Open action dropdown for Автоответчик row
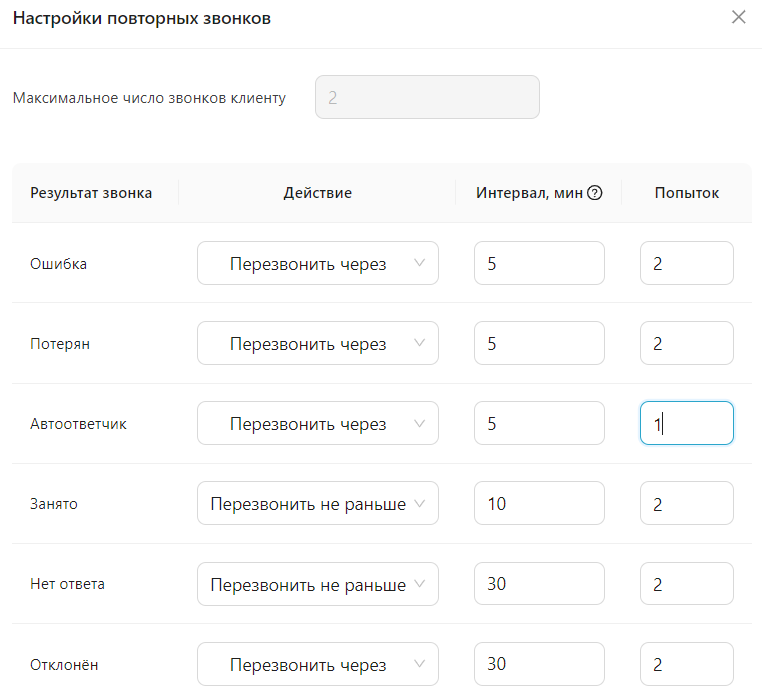762x699 pixels. coord(317,423)
